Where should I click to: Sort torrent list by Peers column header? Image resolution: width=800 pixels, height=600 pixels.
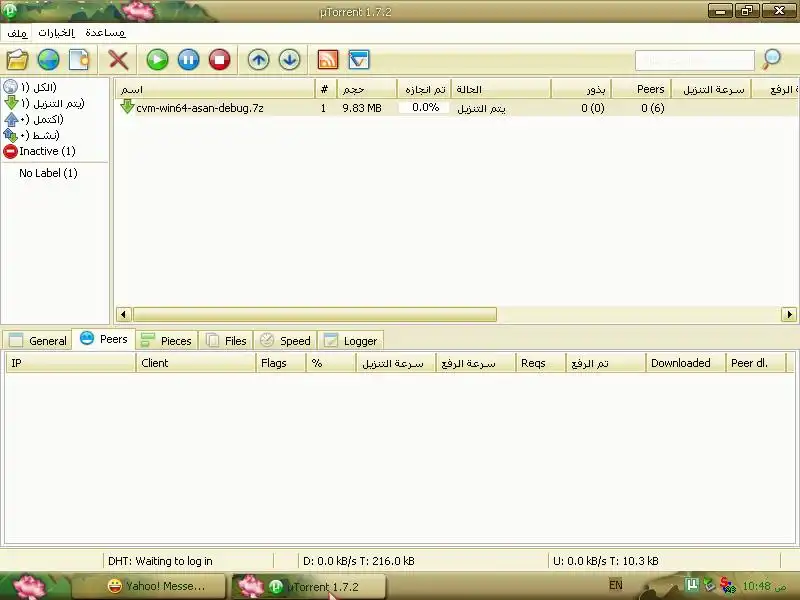pyautogui.click(x=641, y=89)
